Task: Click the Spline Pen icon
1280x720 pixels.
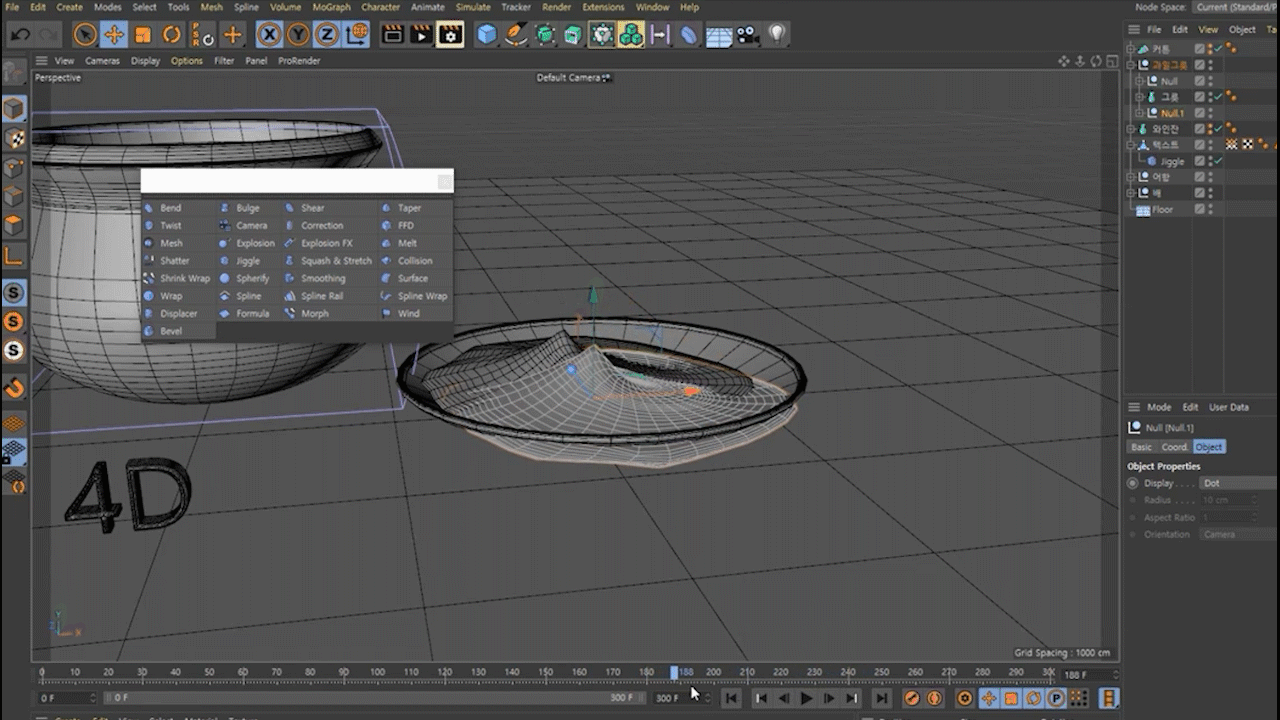Action: [516, 35]
